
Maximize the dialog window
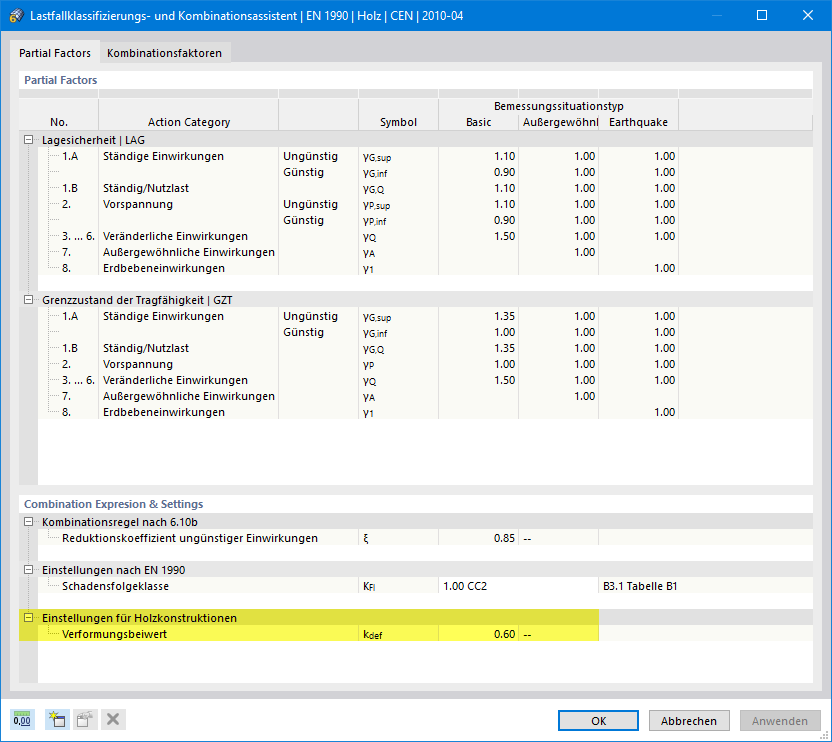761,15
